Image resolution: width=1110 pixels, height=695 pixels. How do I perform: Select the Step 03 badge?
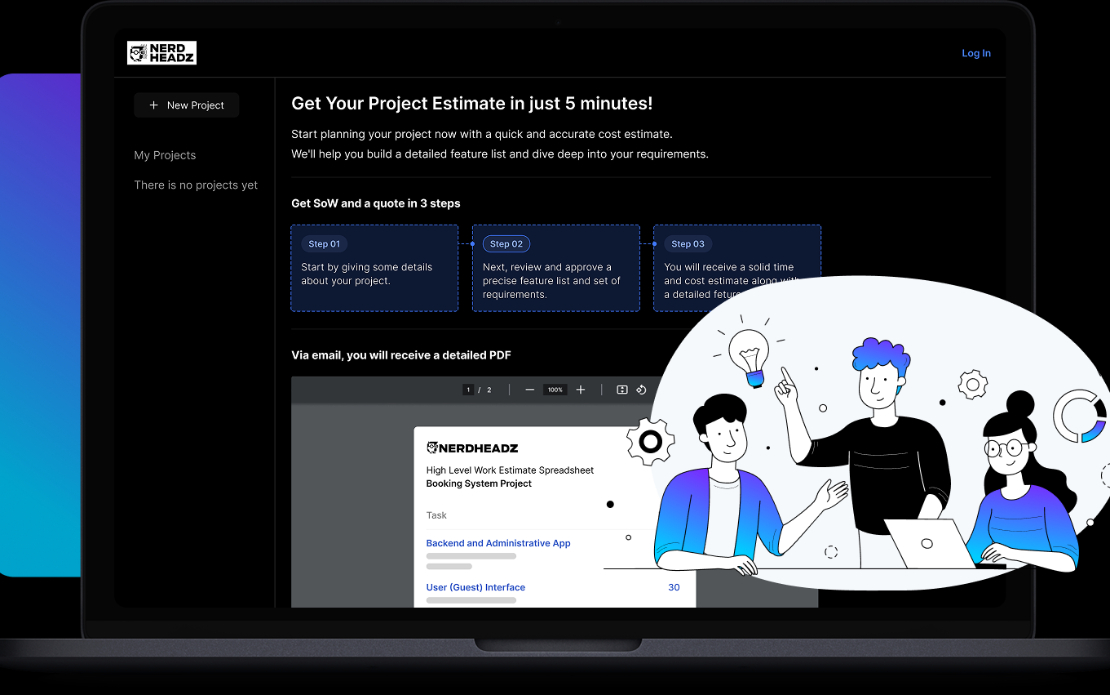click(687, 243)
